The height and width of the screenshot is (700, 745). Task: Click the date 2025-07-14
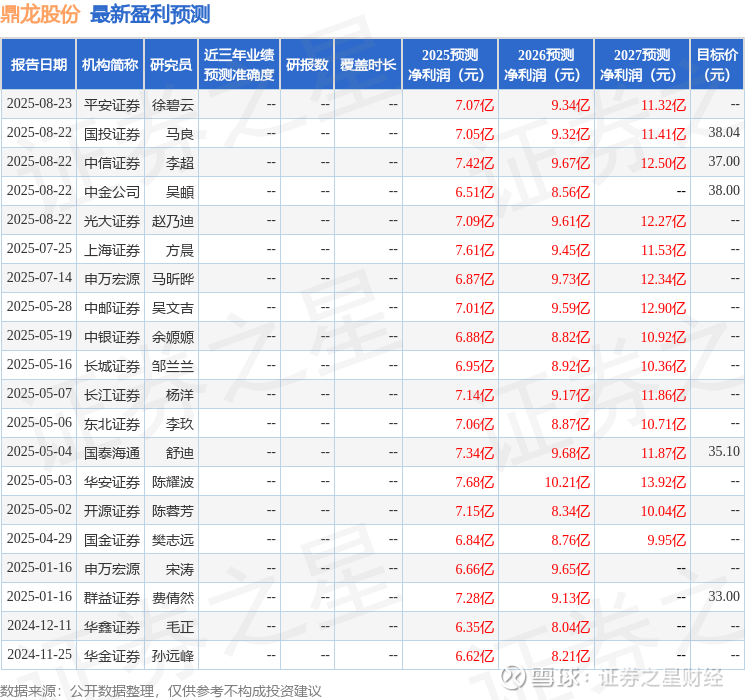pyautogui.click(x=39, y=278)
